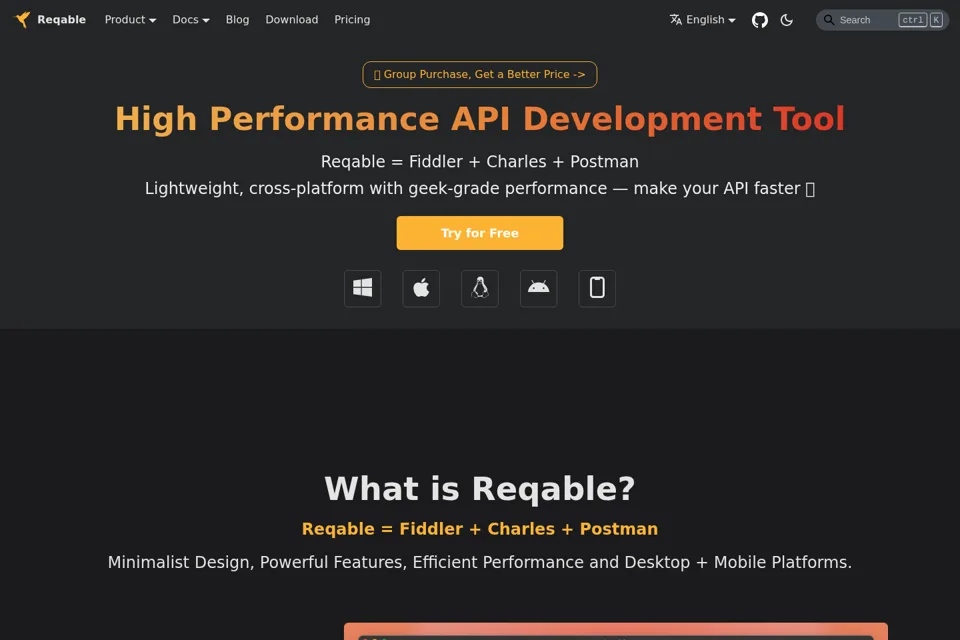960x640 pixels.
Task: Click the ctrl key shortcut badge
Action: click(912, 20)
